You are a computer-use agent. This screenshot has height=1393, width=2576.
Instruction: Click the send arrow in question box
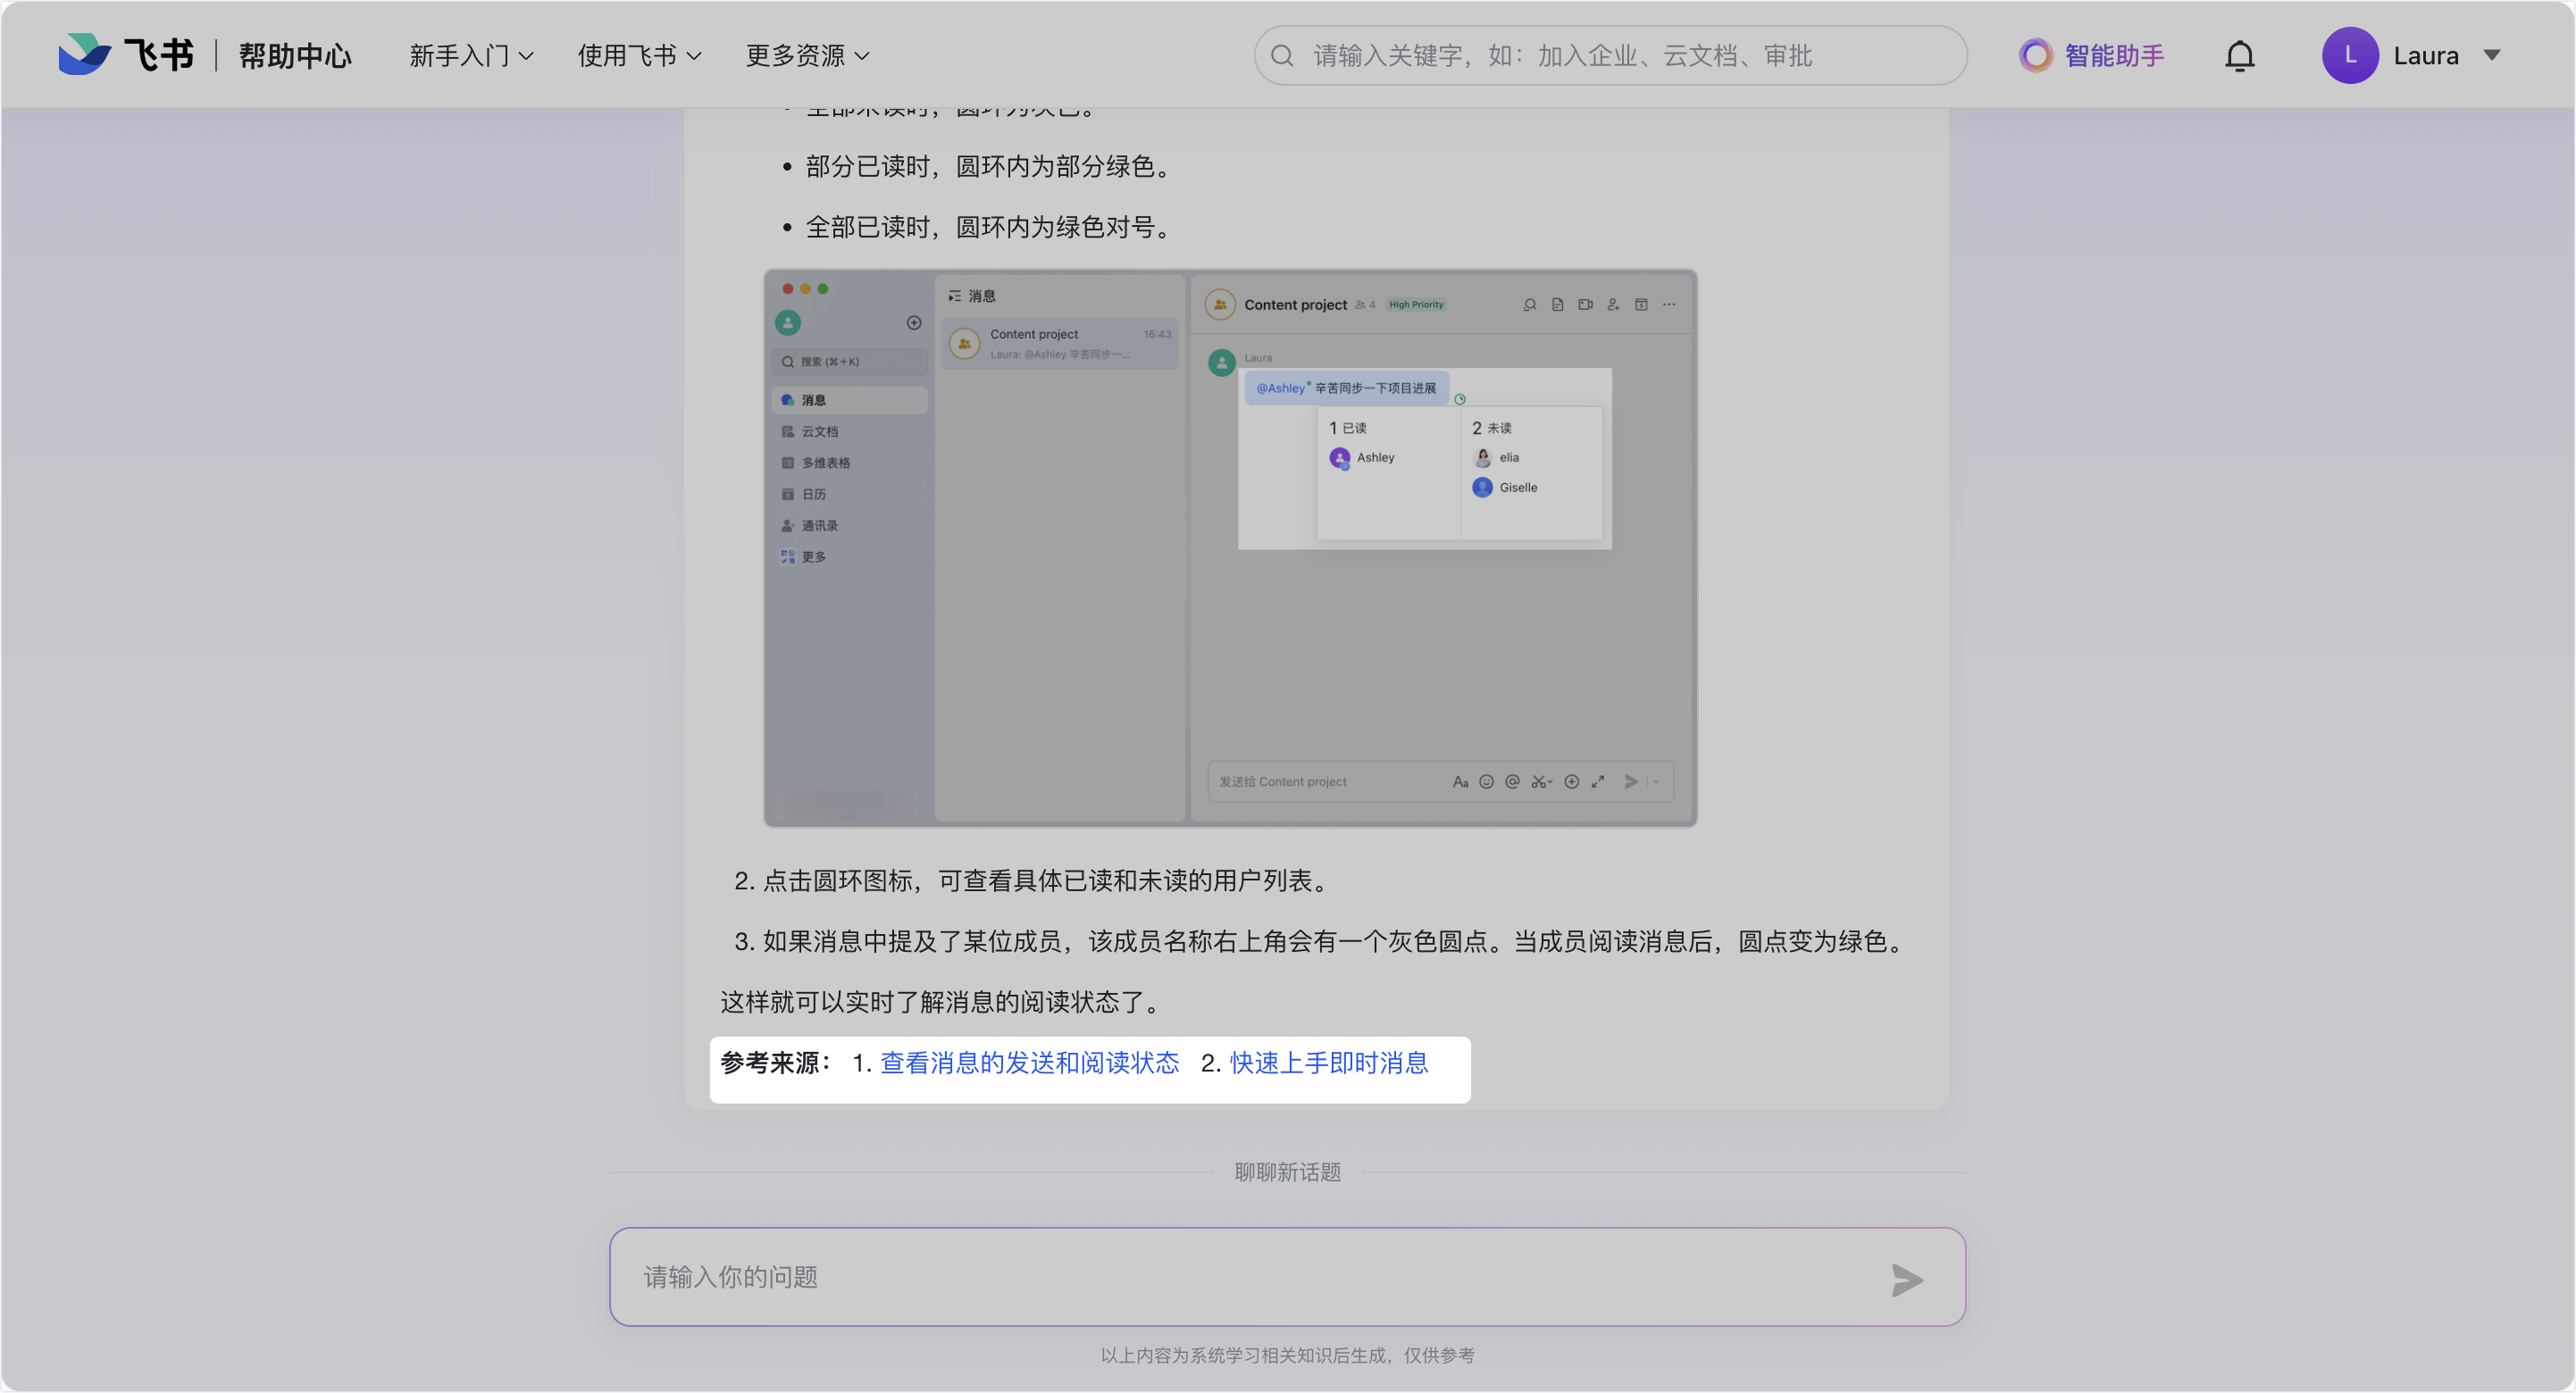1906,1279
